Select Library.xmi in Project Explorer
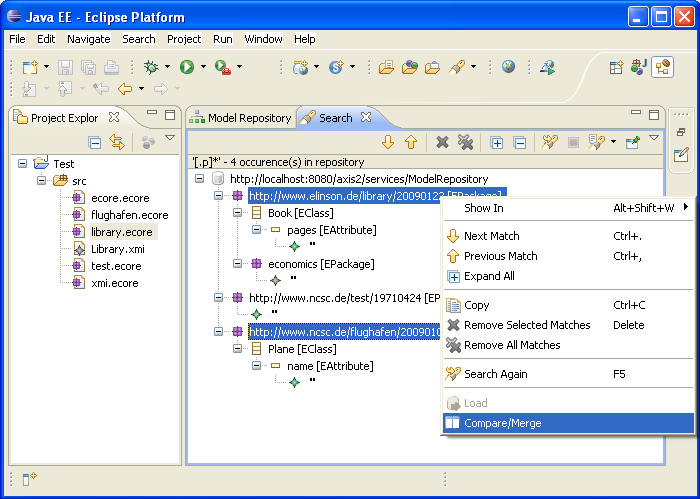700x499 pixels. pyautogui.click(x=118, y=249)
